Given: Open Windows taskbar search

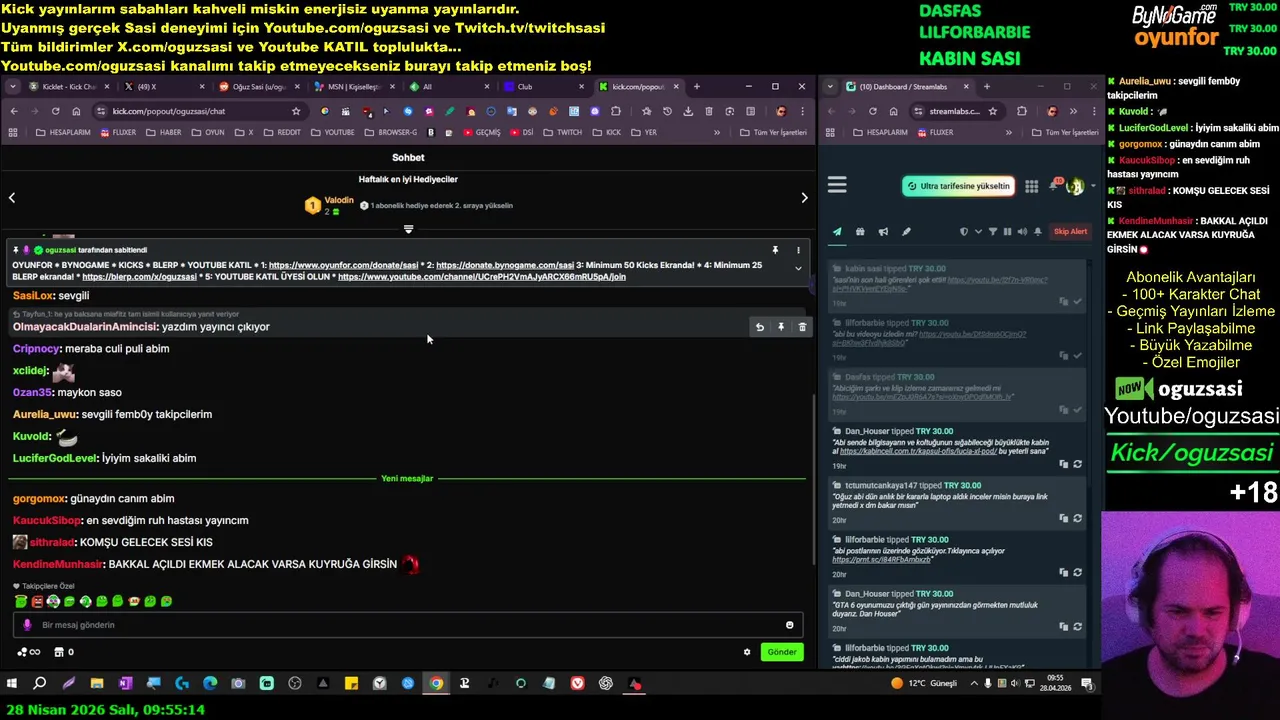Looking at the screenshot, I should (40, 684).
